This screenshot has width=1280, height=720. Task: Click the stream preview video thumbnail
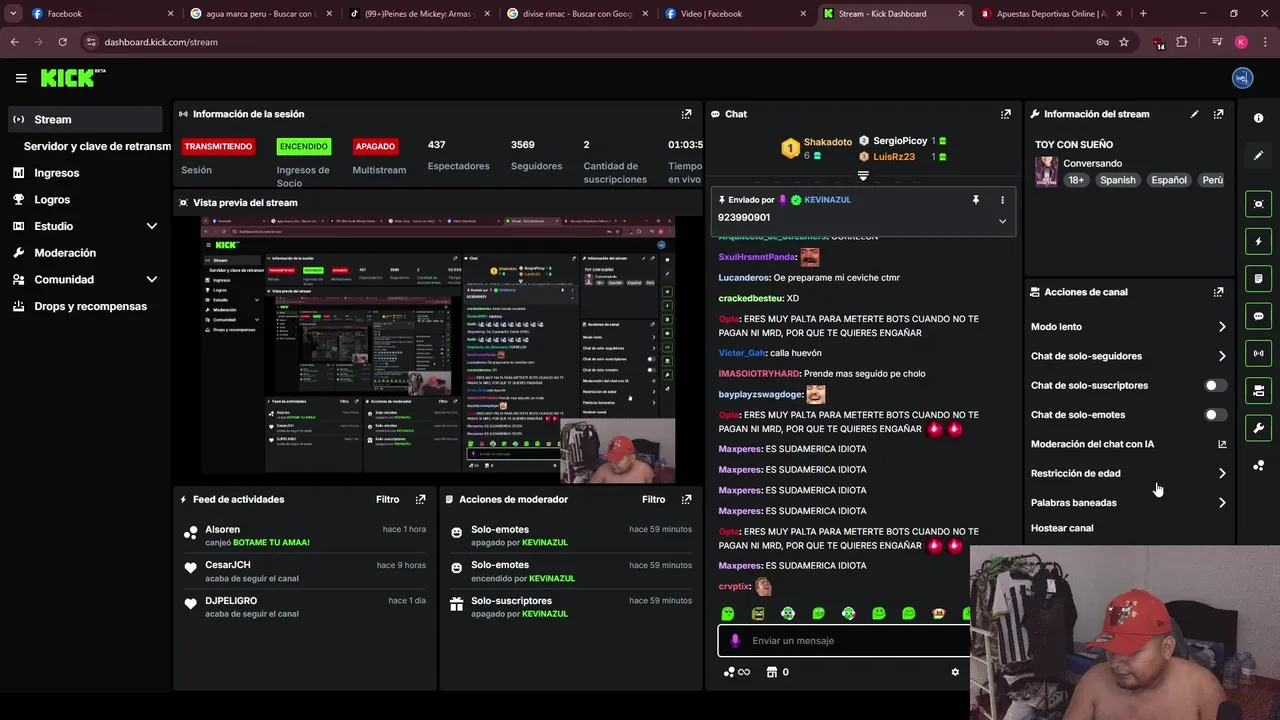coord(437,350)
